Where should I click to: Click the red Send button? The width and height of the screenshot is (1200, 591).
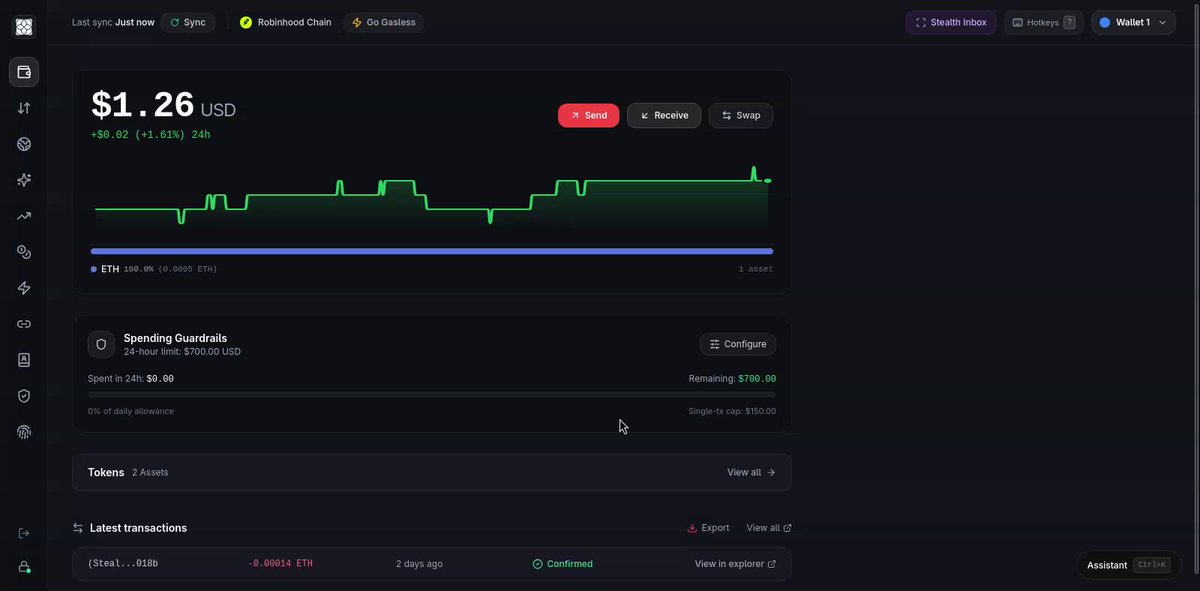[589, 116]
